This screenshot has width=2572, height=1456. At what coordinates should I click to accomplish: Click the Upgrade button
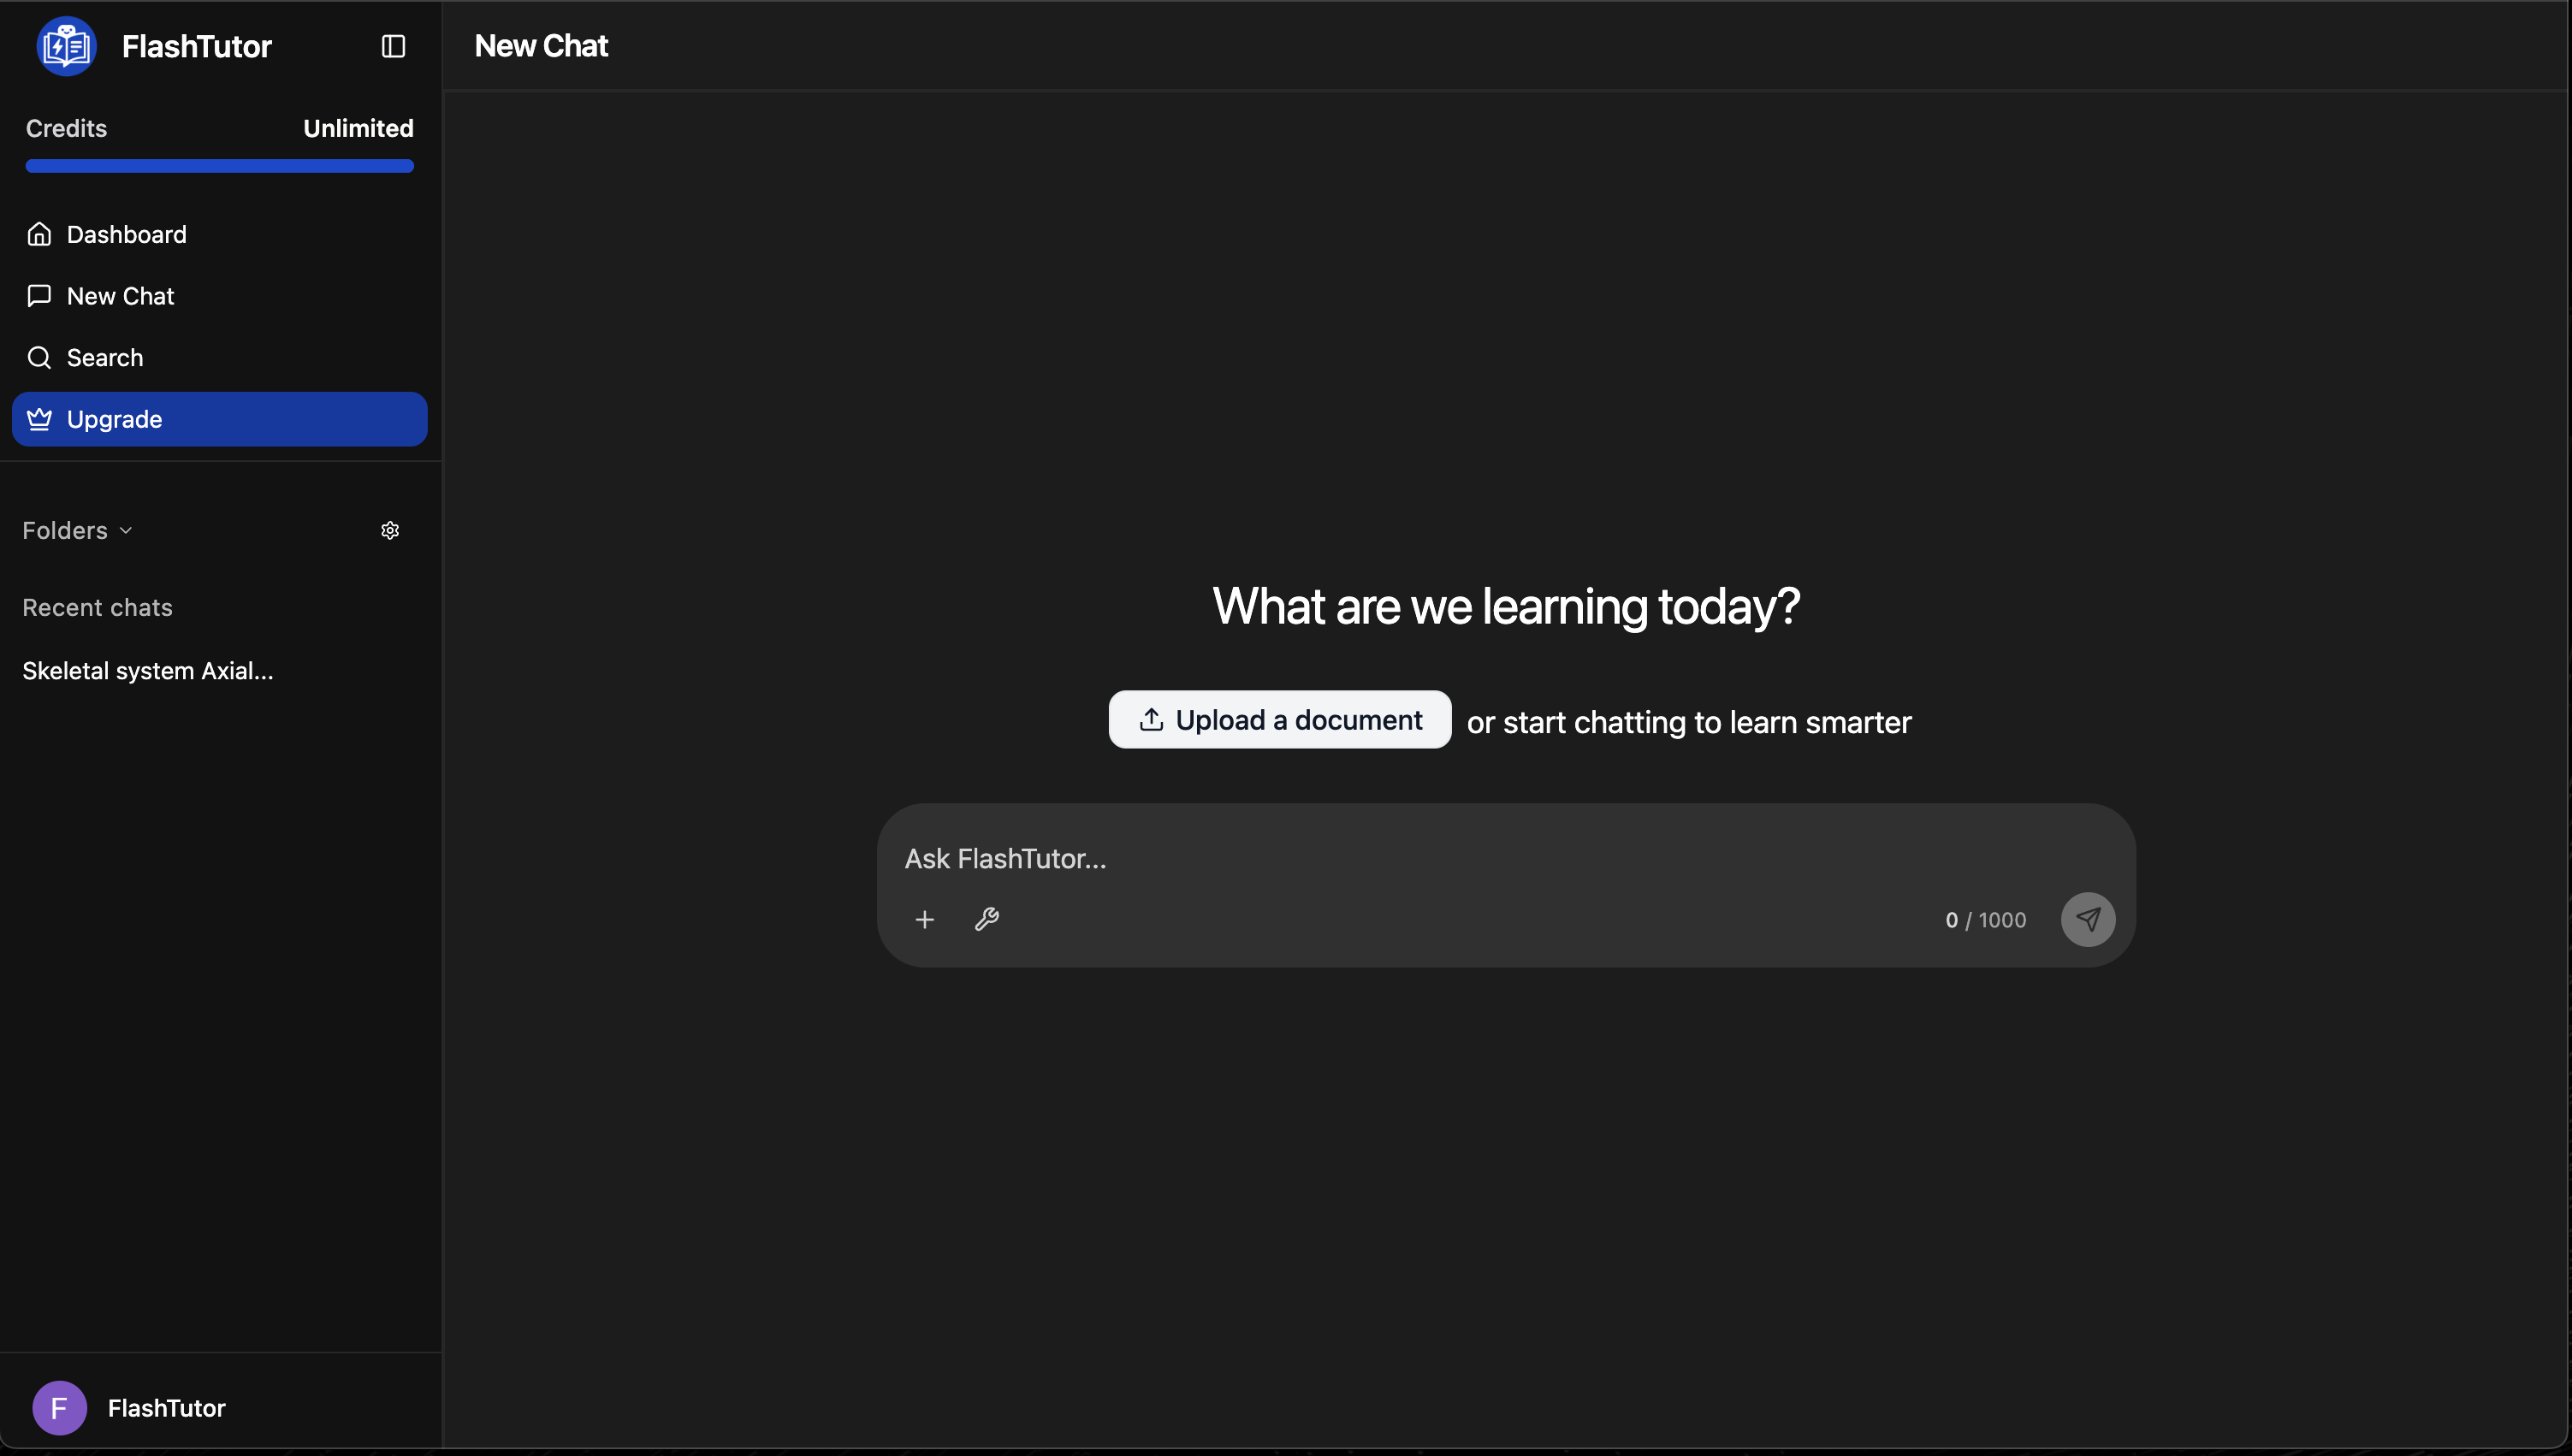[219, 419]
